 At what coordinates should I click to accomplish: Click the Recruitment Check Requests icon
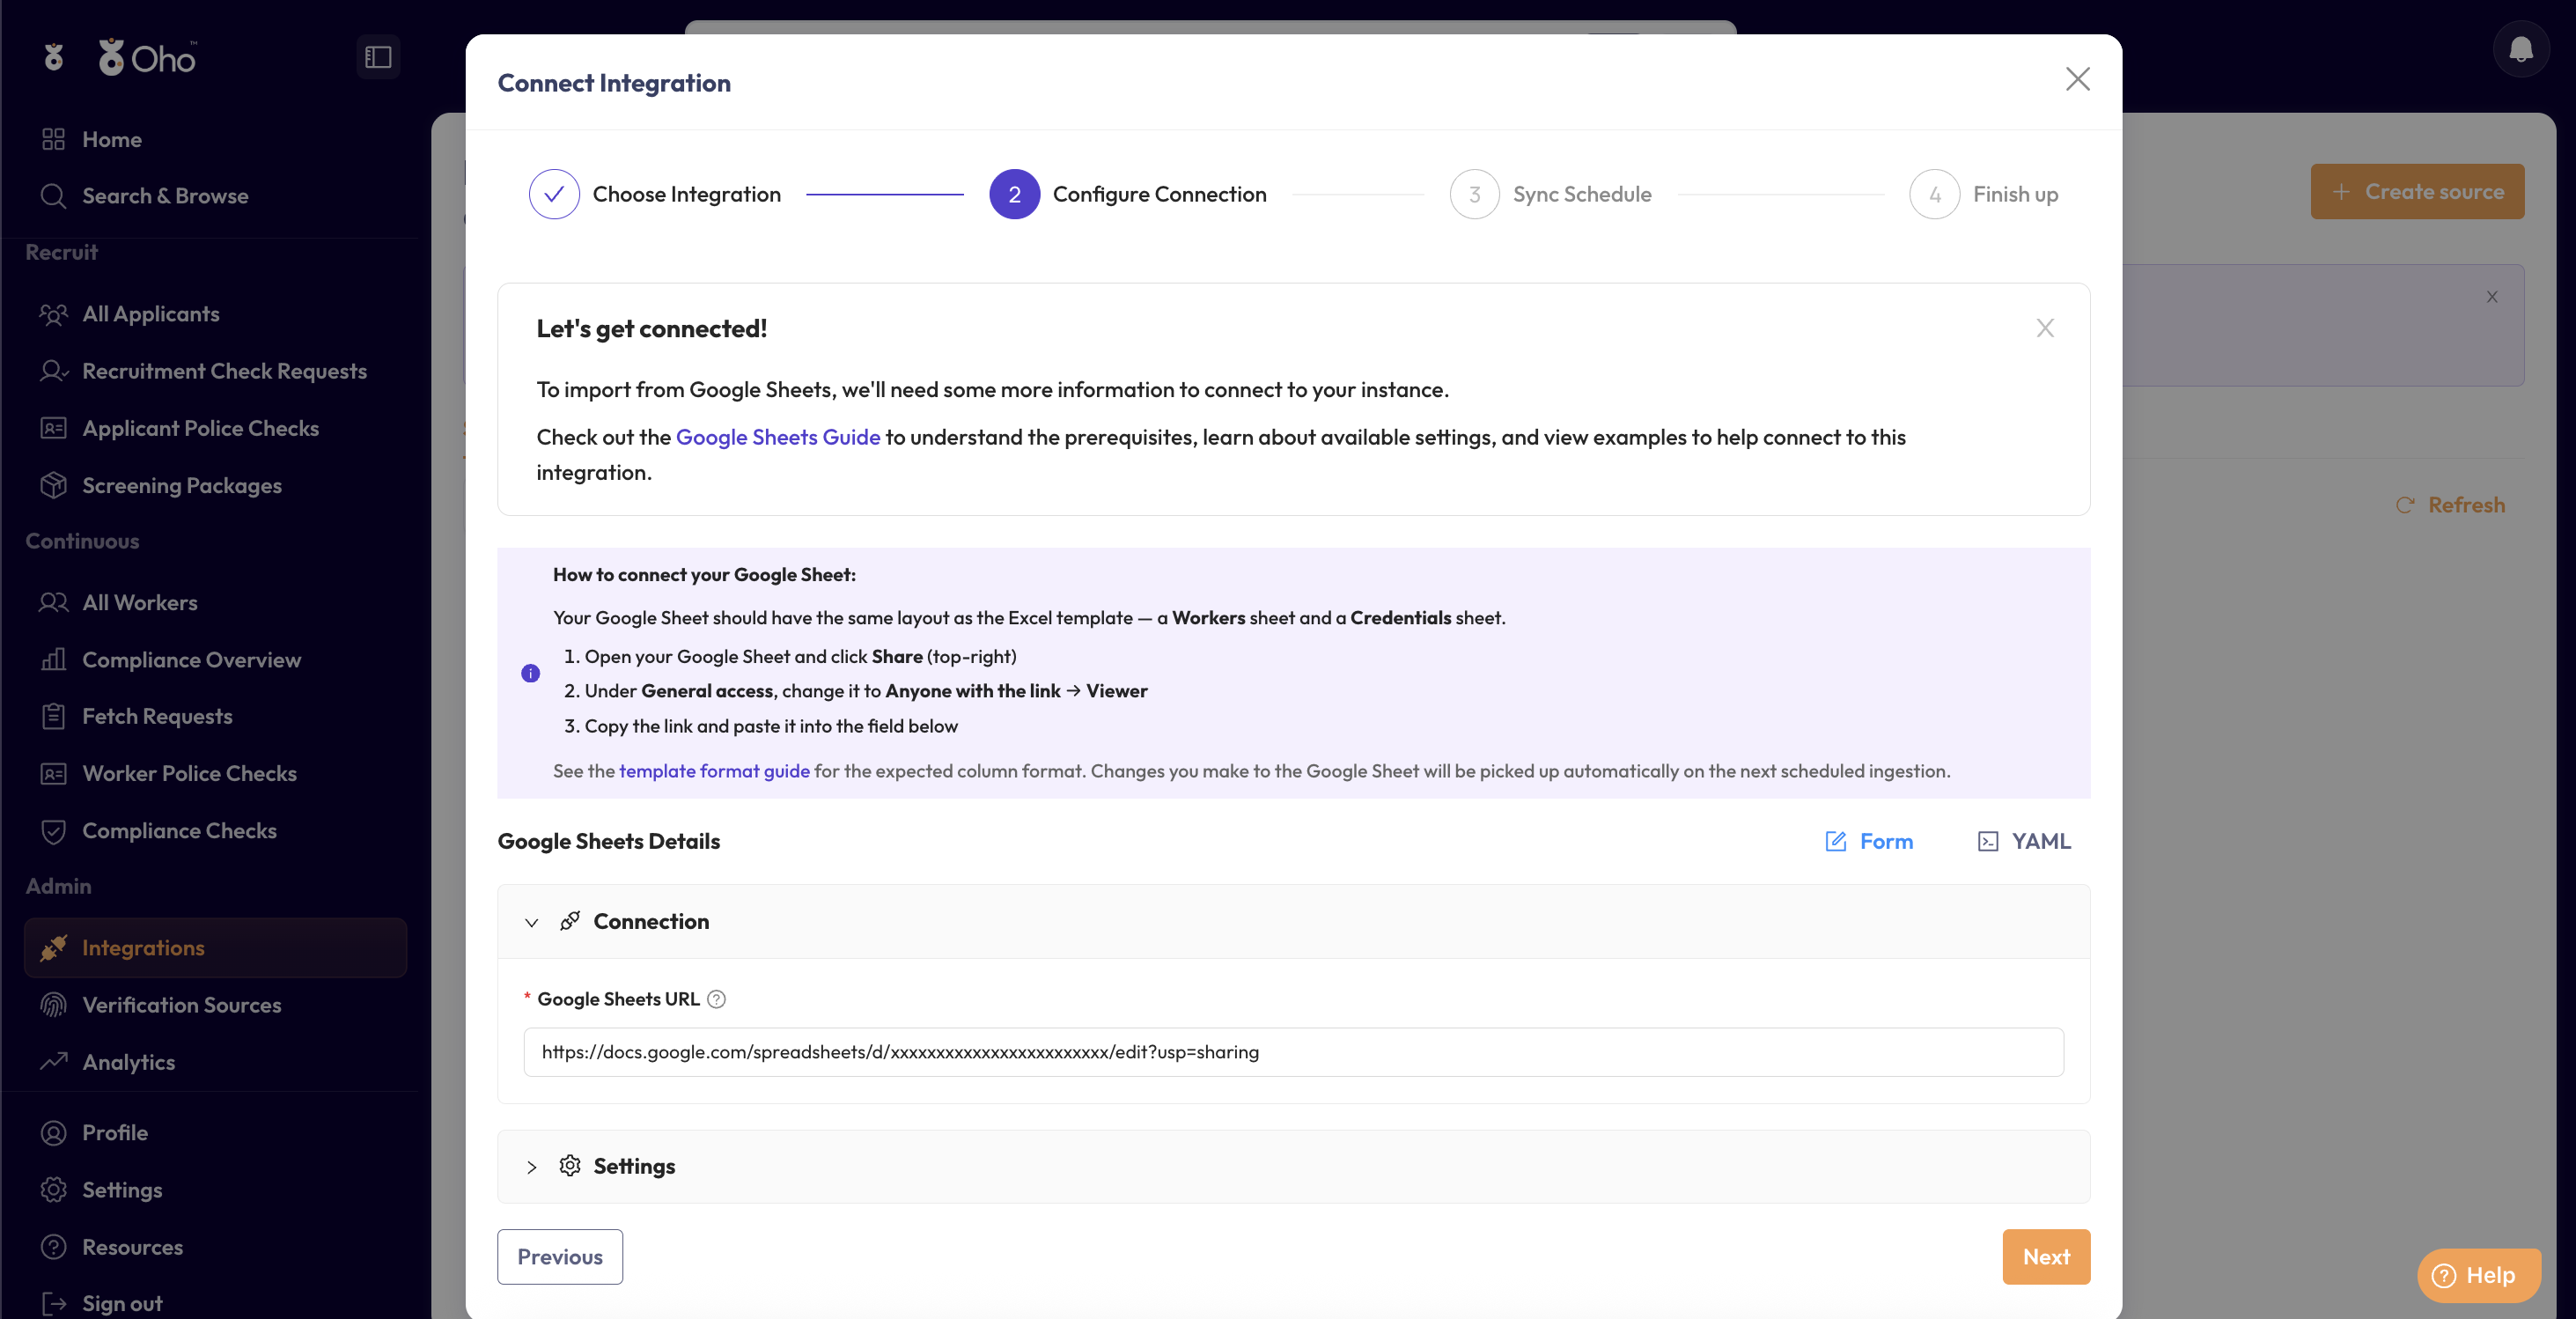click(x=54, y=371)
